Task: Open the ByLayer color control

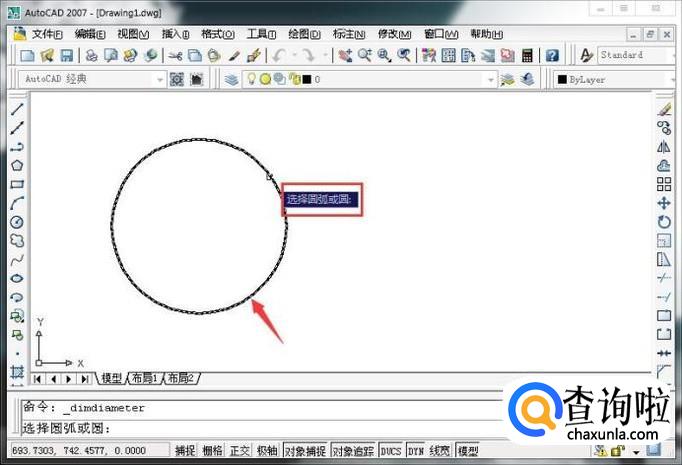Action: [x=610, y=79]
